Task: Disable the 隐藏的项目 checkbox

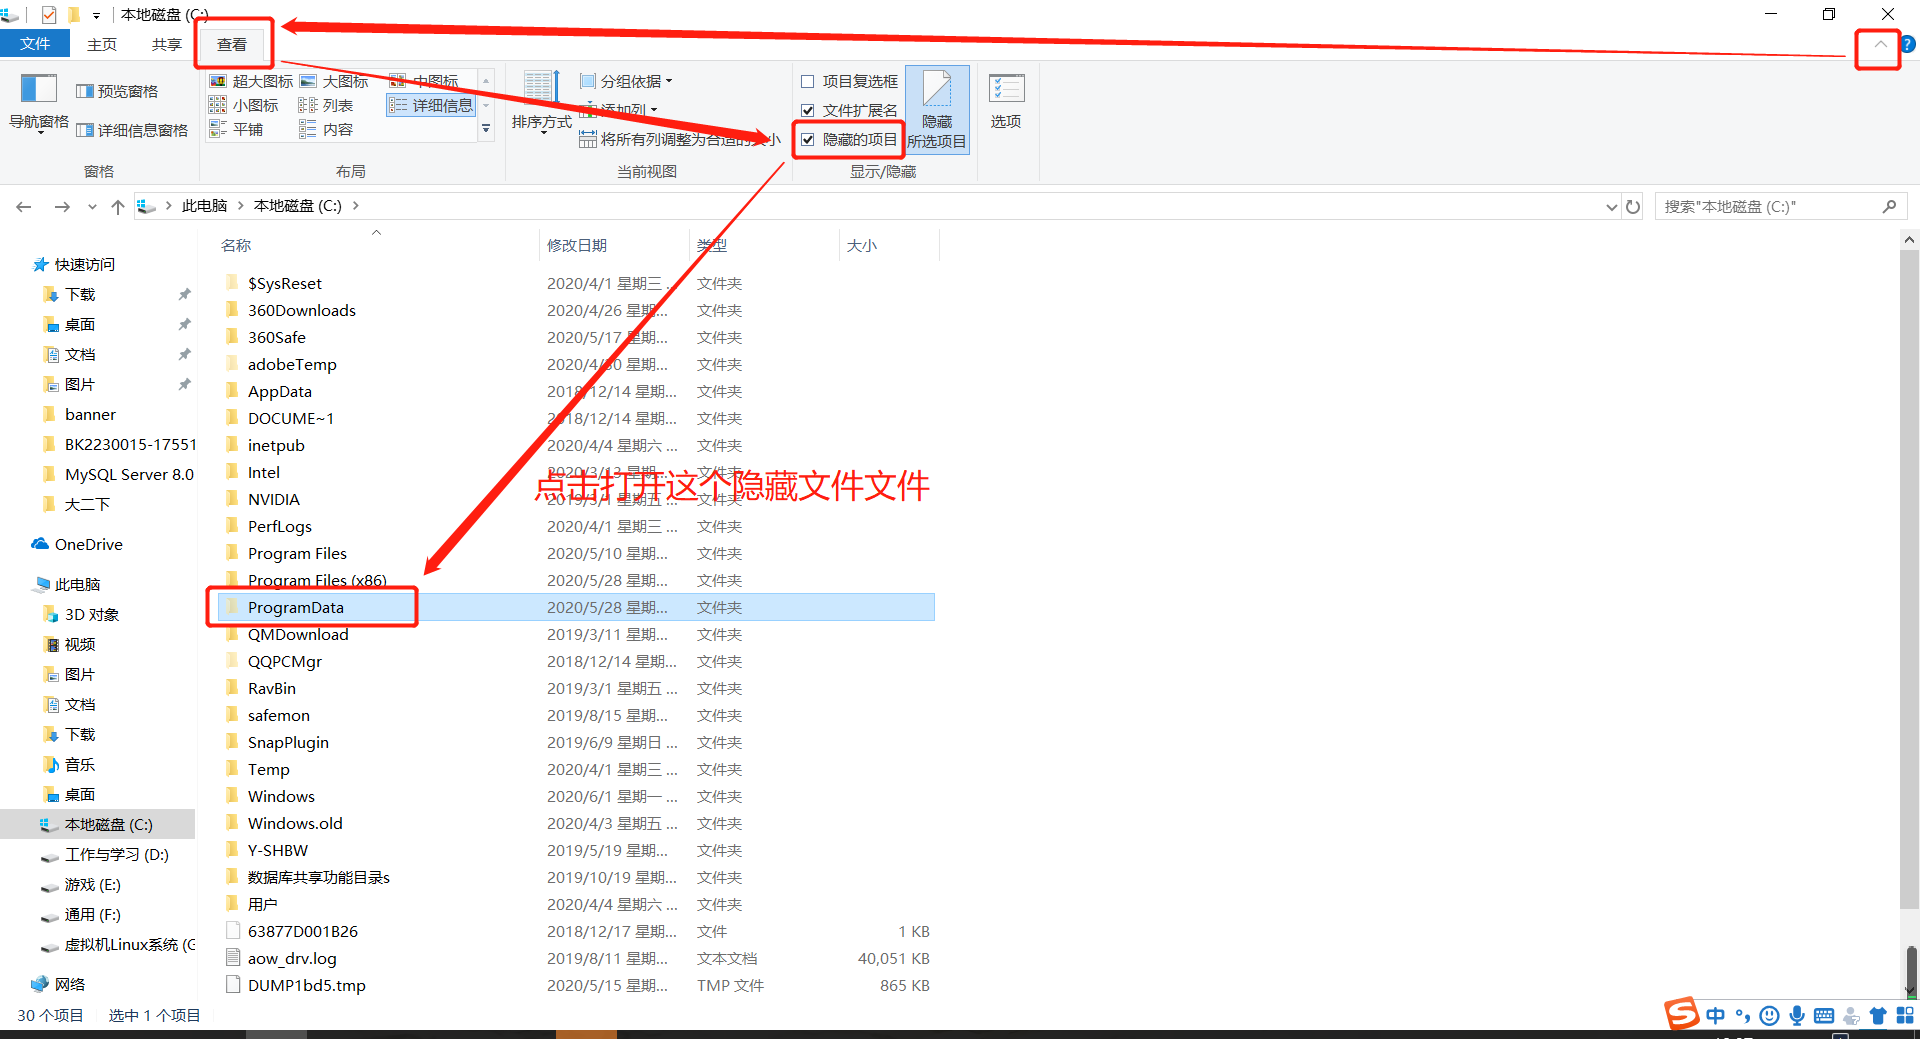Action: coord(807,139)
